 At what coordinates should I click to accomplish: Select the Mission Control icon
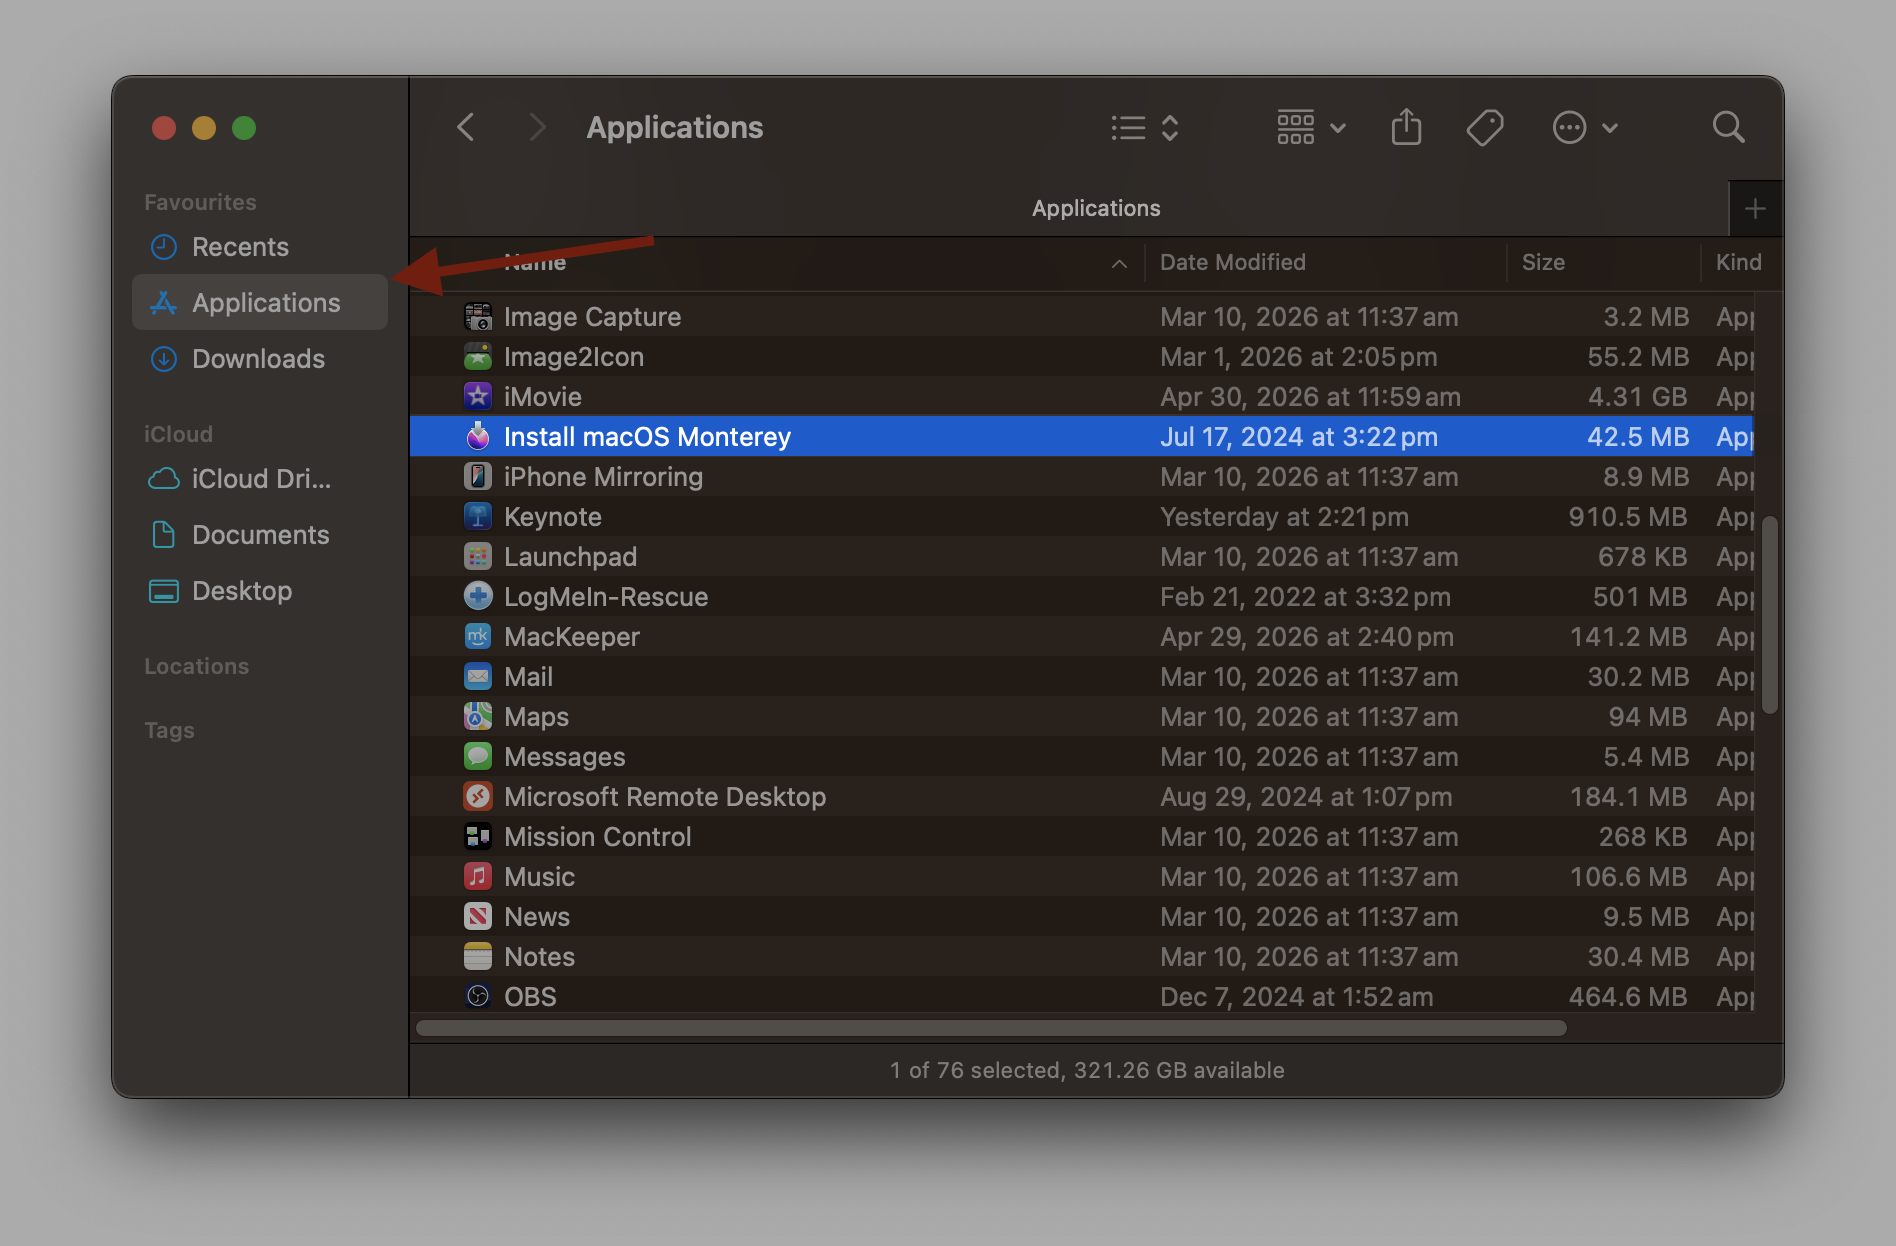point(478,837)
